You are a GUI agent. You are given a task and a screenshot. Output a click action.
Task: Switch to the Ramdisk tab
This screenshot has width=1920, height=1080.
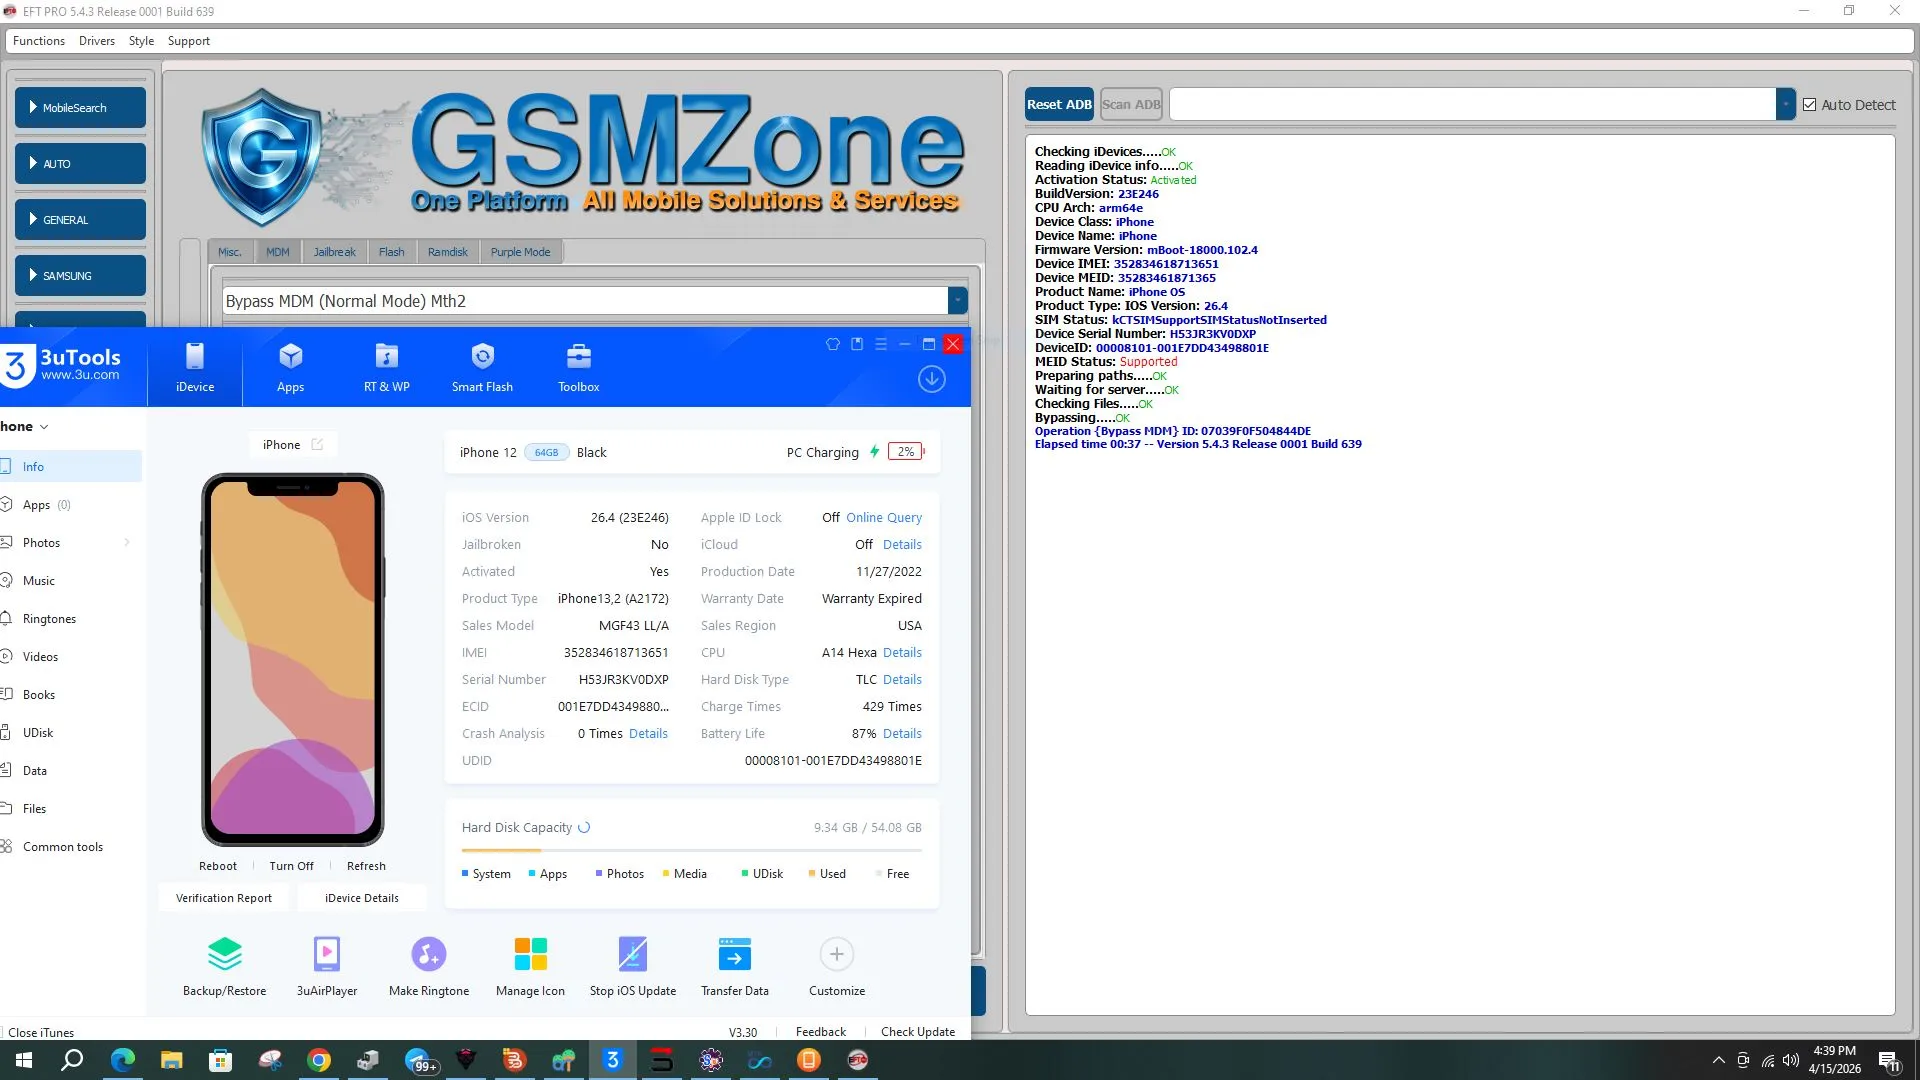447,252
